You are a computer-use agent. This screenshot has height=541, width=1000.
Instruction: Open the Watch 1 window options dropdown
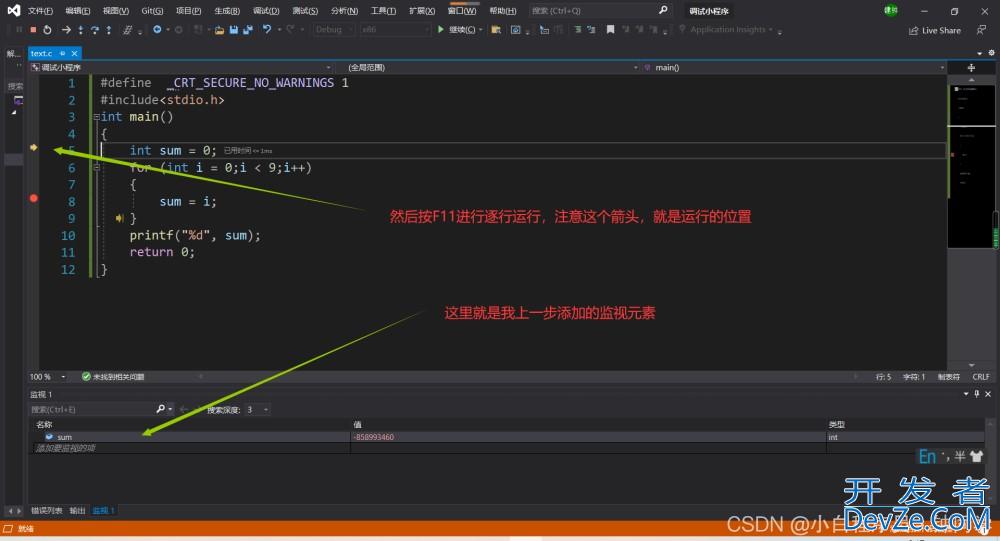[966, 394]
